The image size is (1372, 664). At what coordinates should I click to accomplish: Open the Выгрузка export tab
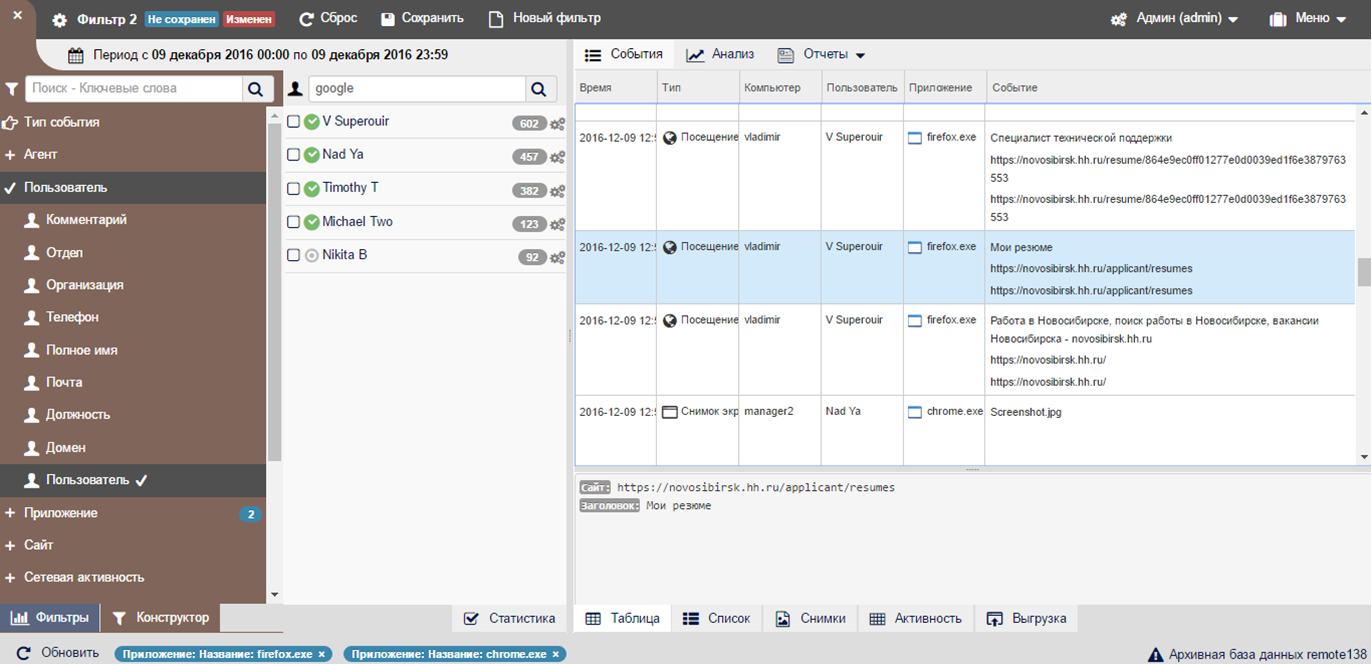click(1027, 619)
